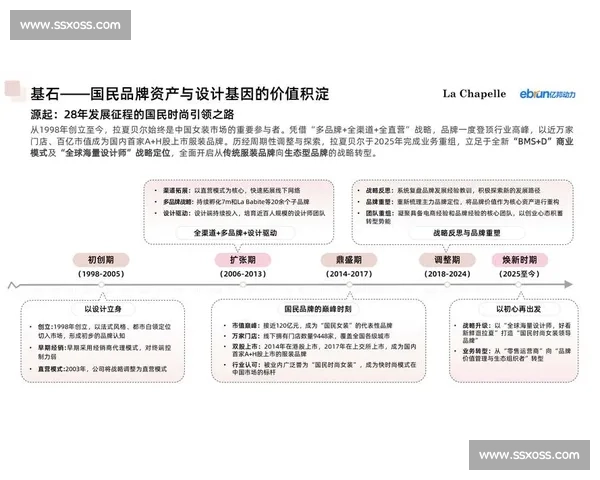Screen dimensions: 600x480
Task: Click the 以设计立身 box heading
Action: pyautogui.click(x=103, y=309)
